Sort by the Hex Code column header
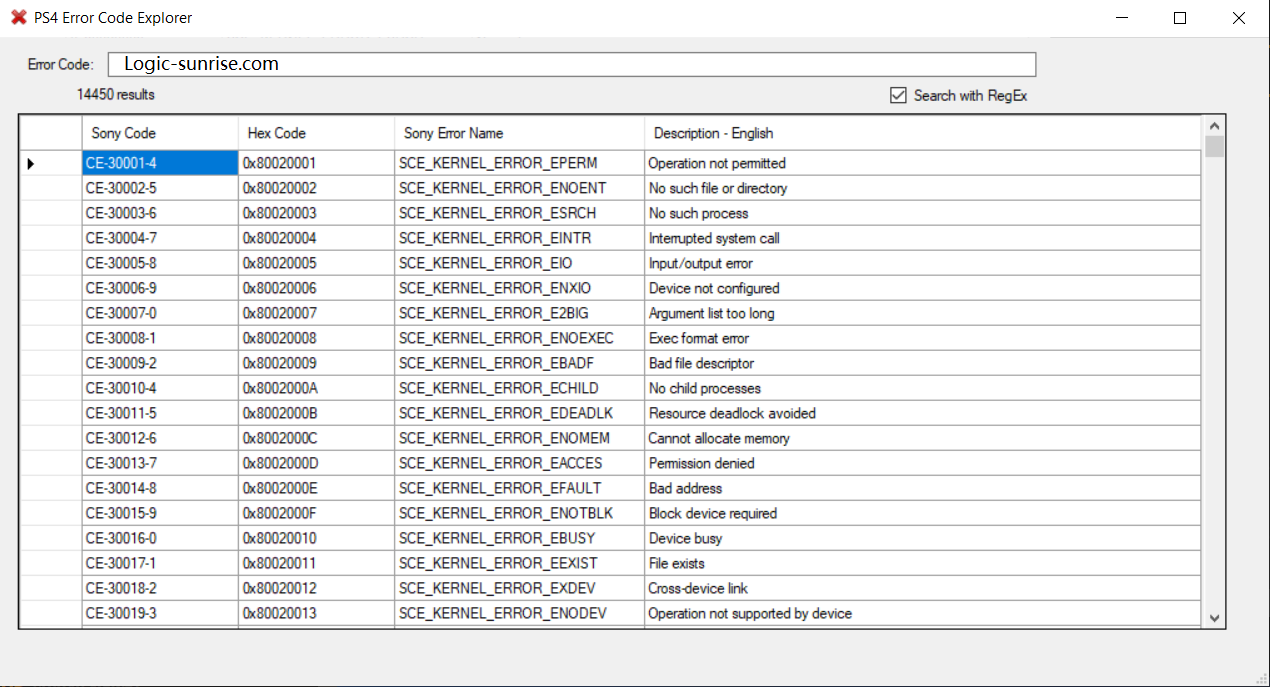This screenshot has height=687, width=1270. point(316,133)
